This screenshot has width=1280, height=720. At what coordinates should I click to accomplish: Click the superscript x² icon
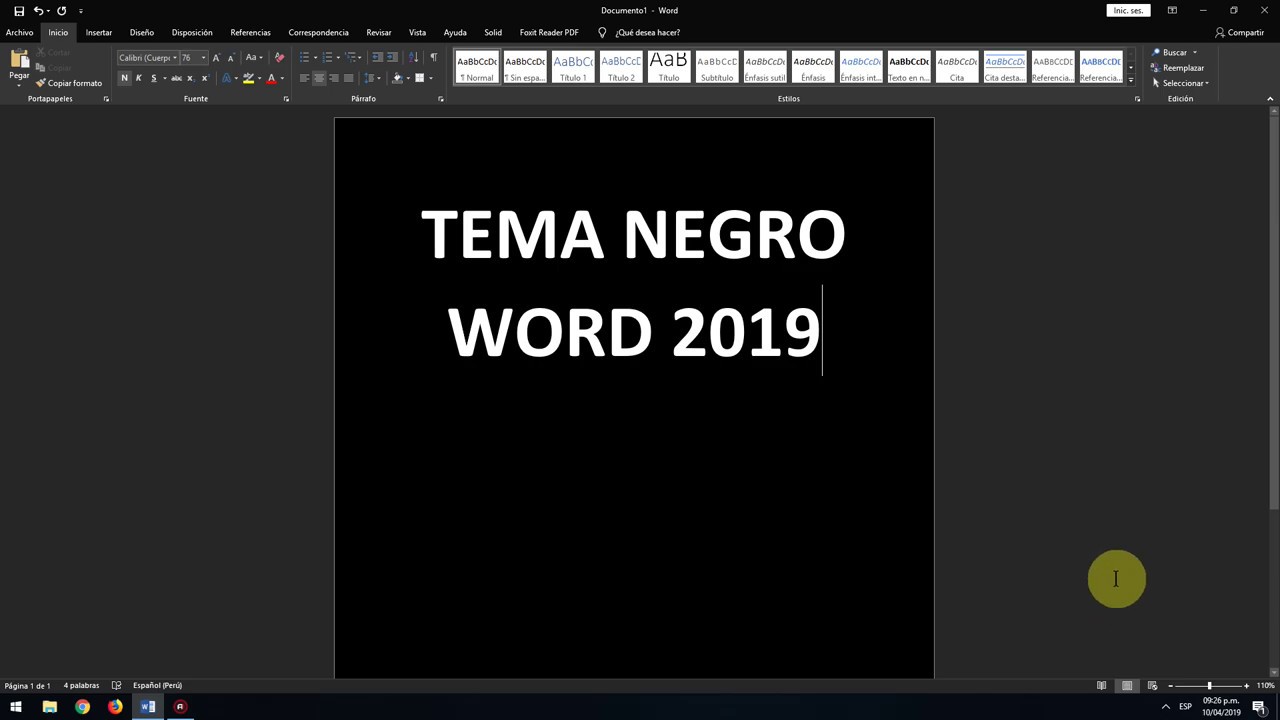click(x=205, y=78)
